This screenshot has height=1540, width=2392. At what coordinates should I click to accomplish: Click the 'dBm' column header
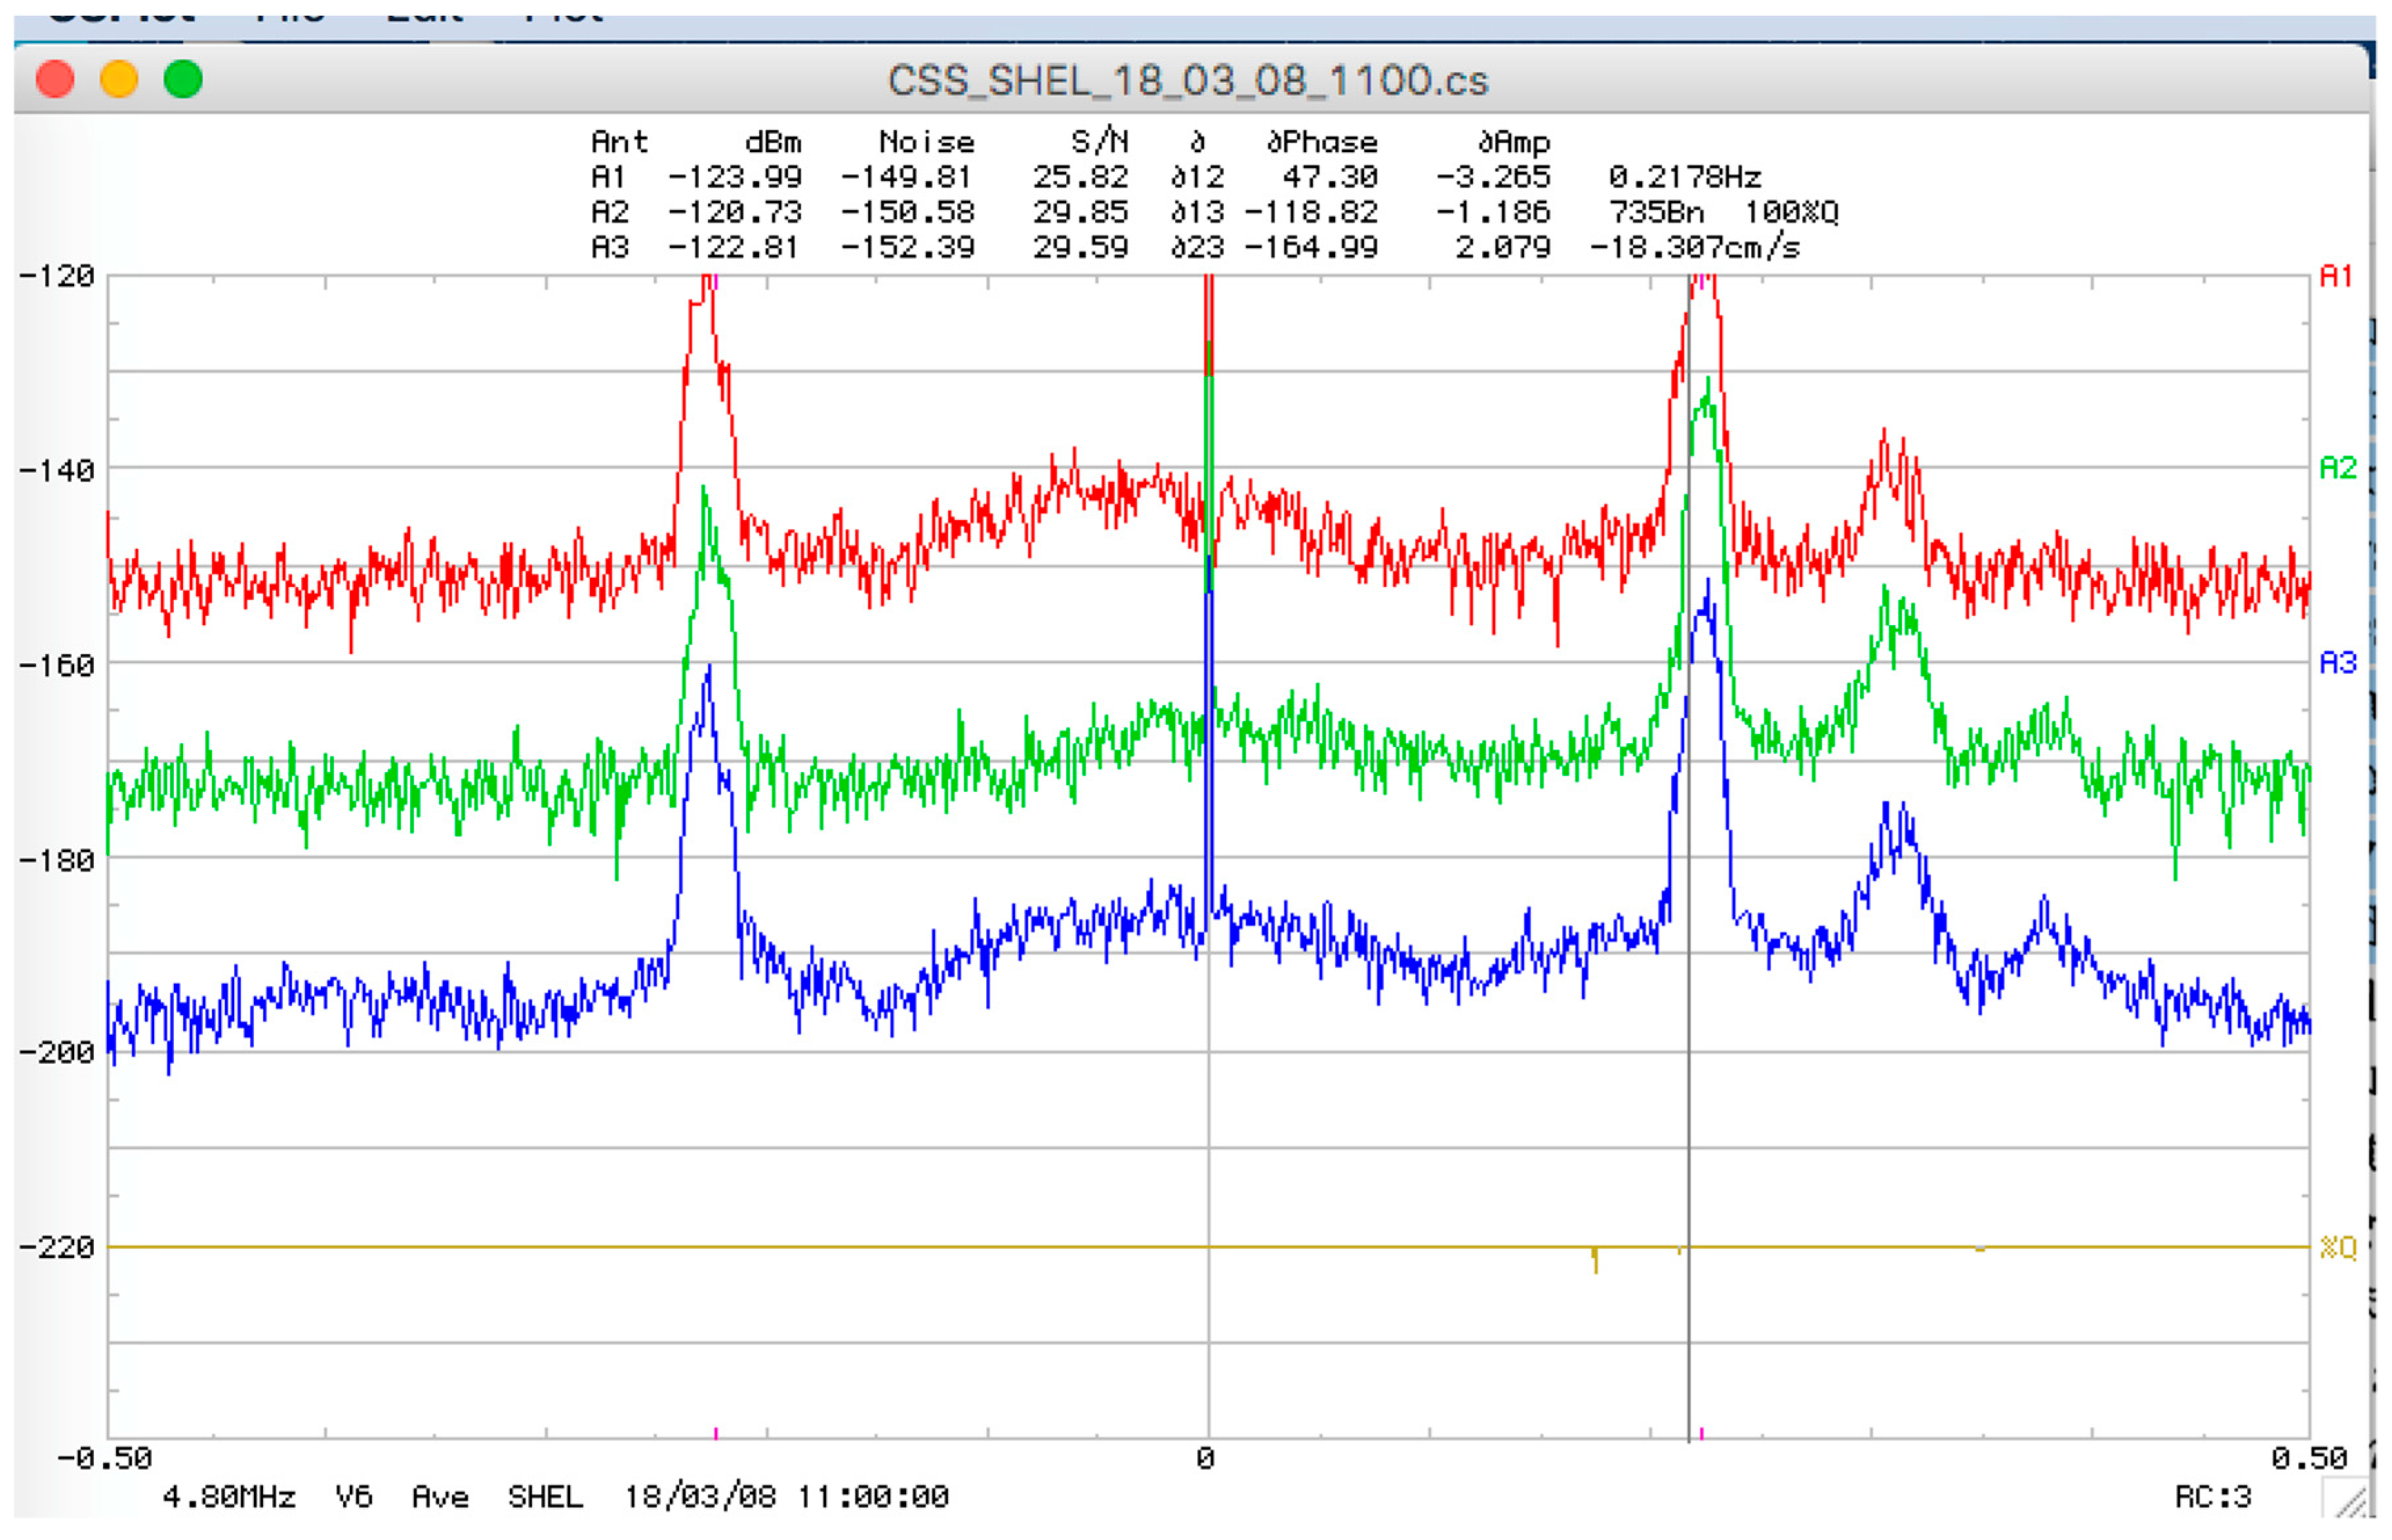773,143
